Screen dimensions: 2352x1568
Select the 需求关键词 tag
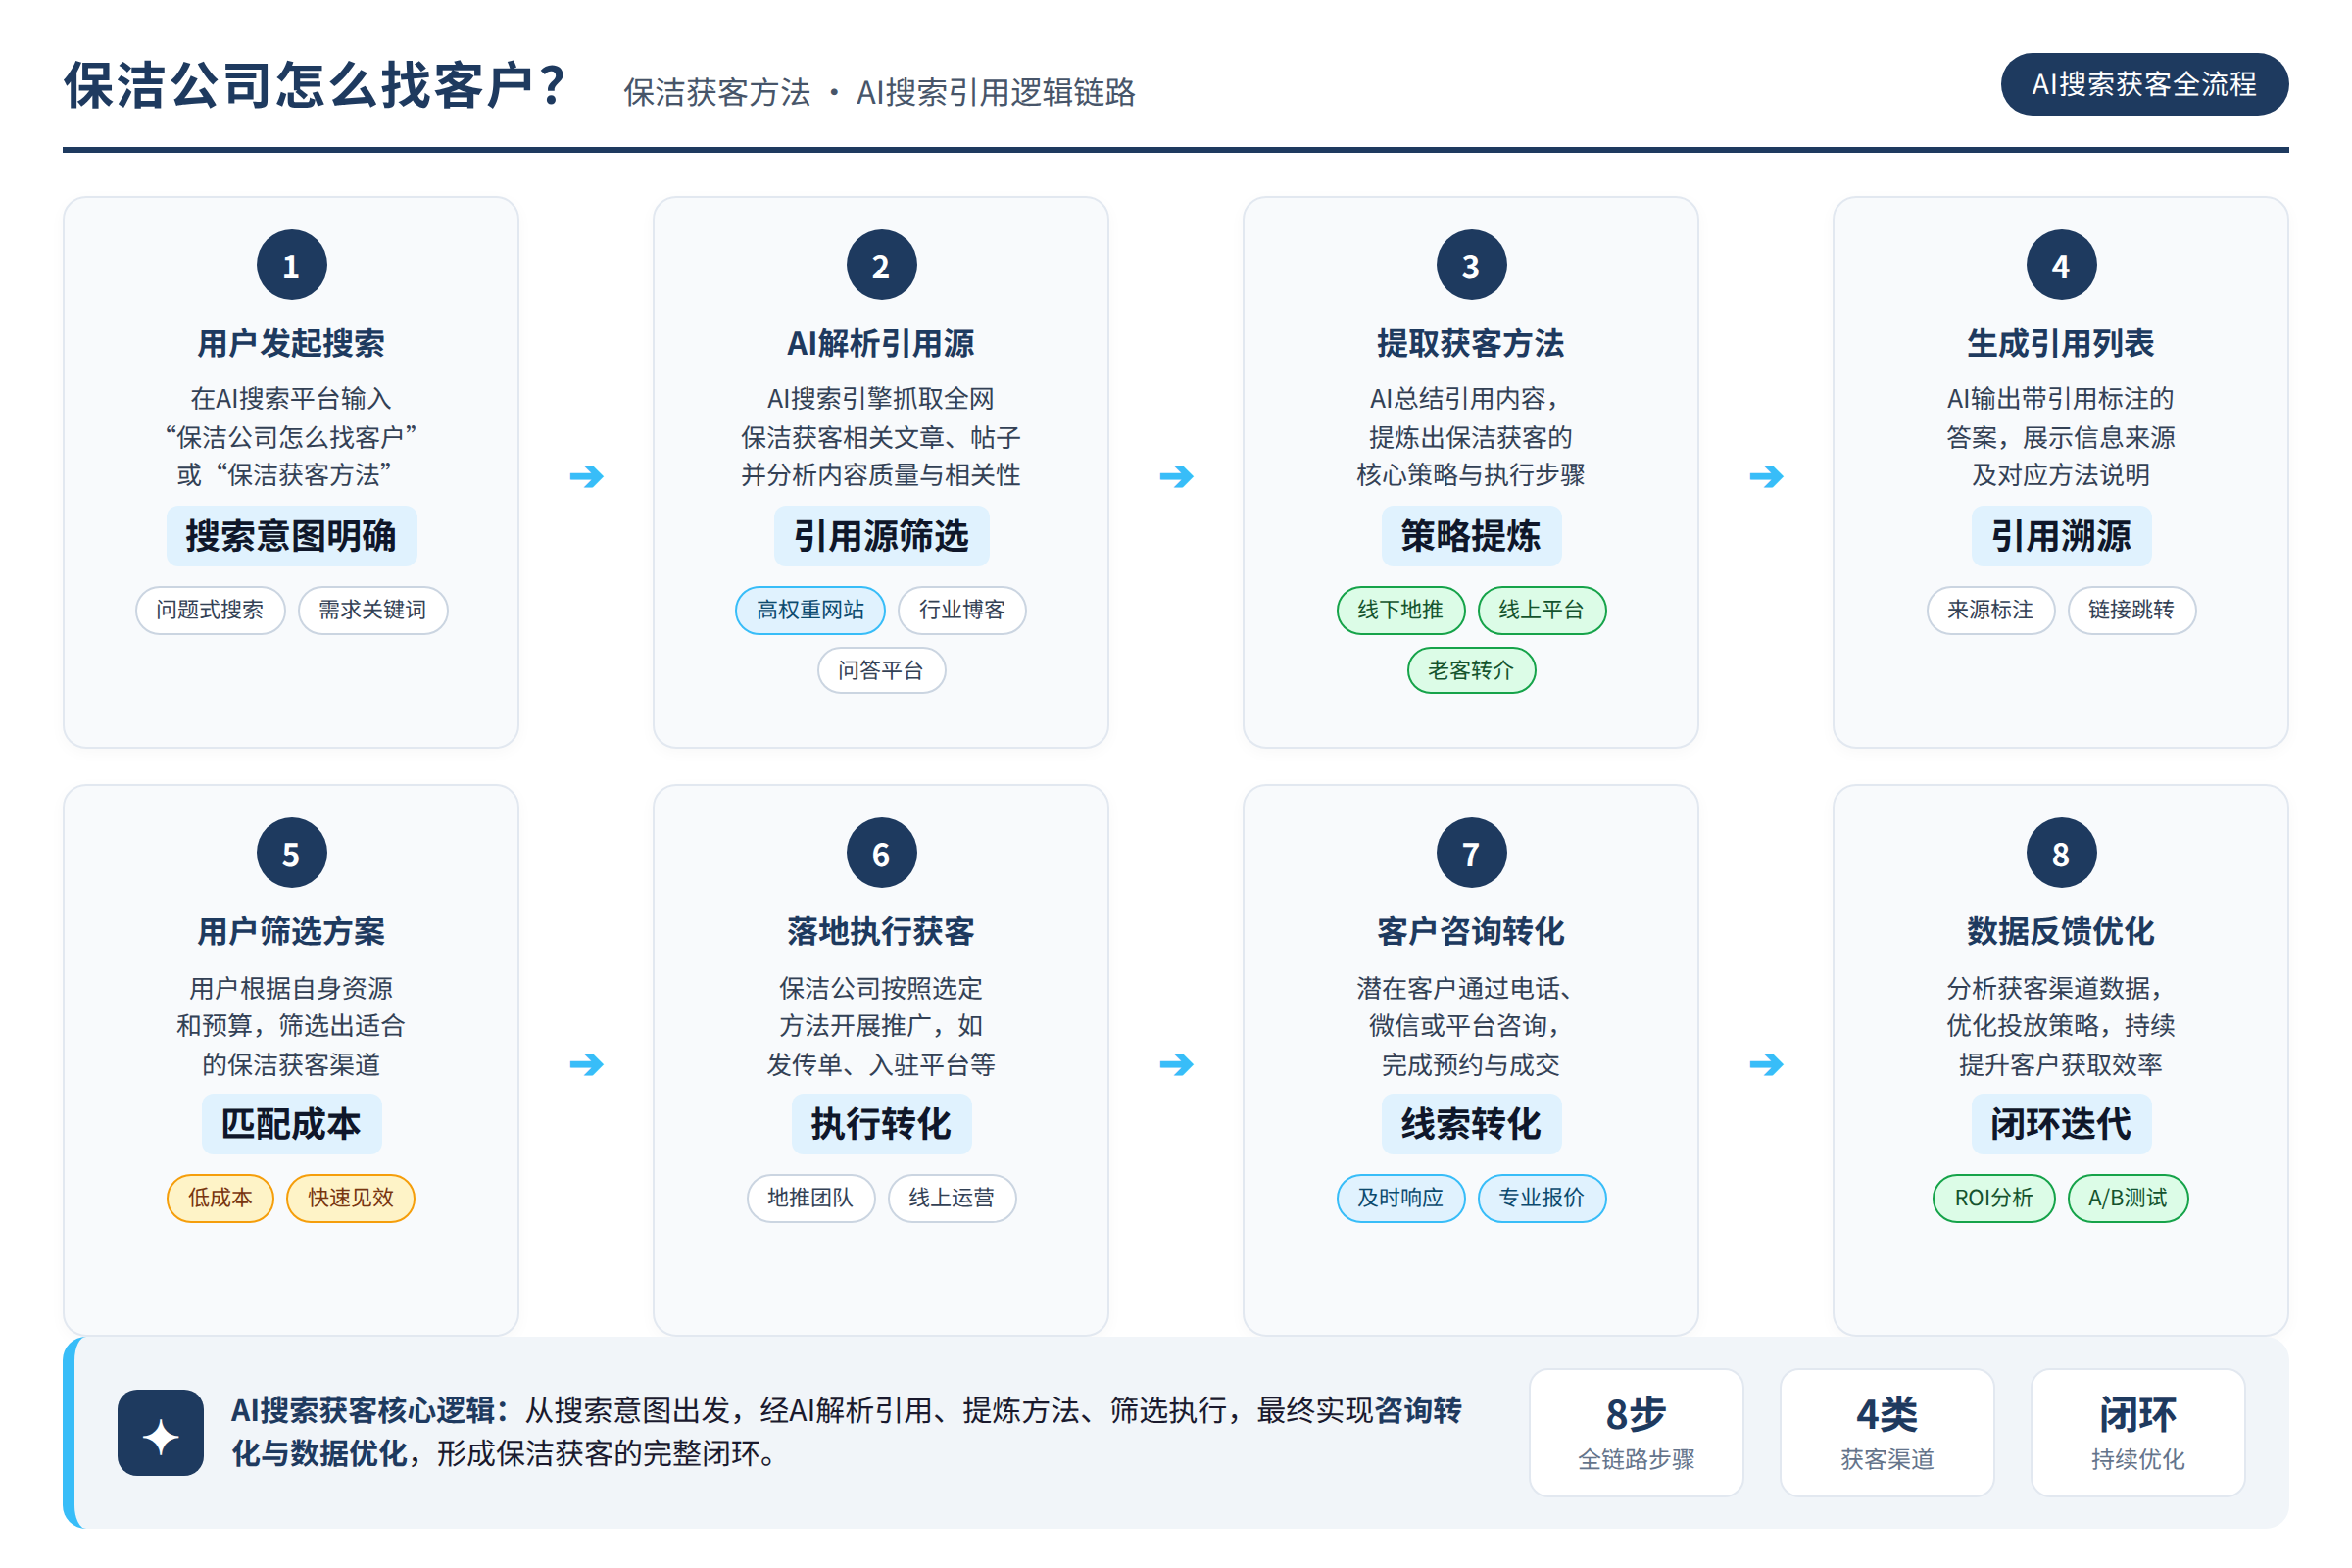(373, 610)
